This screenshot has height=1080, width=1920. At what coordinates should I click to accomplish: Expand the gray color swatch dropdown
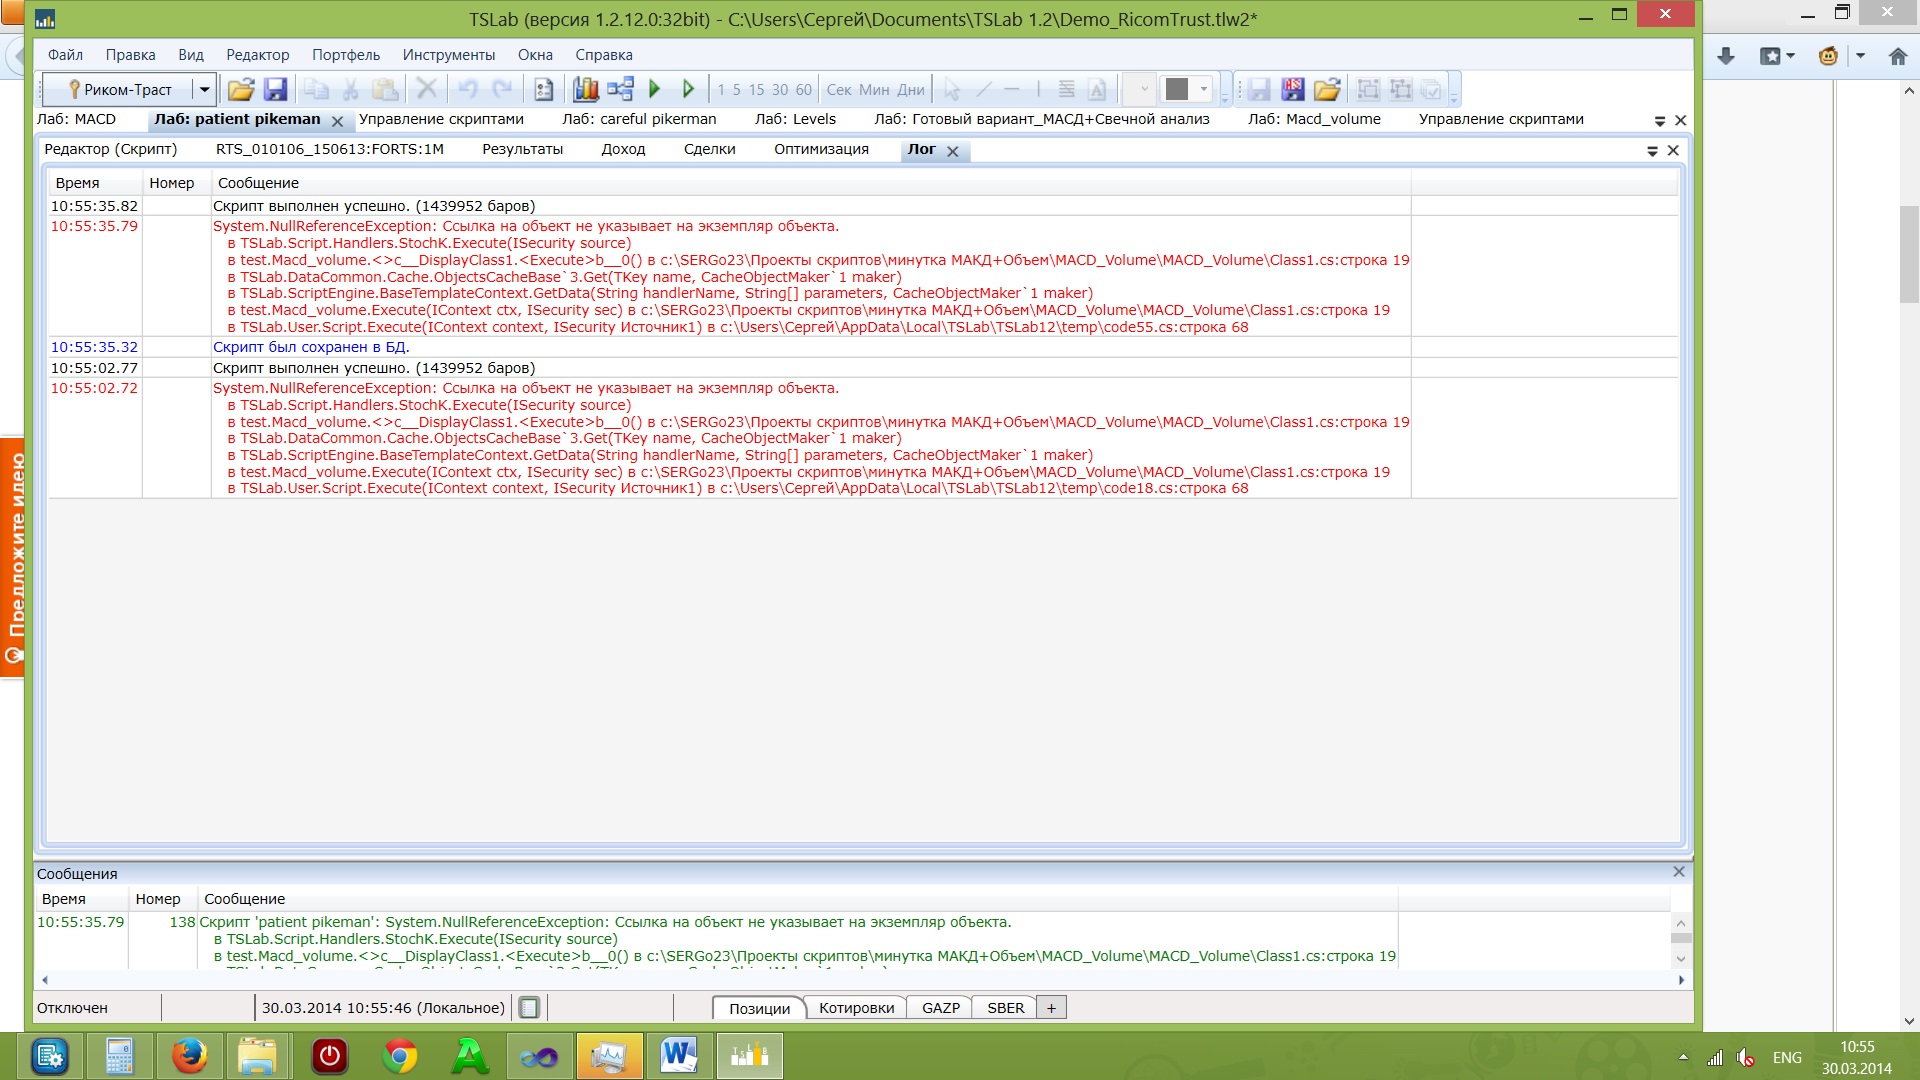pos(1203,90)
